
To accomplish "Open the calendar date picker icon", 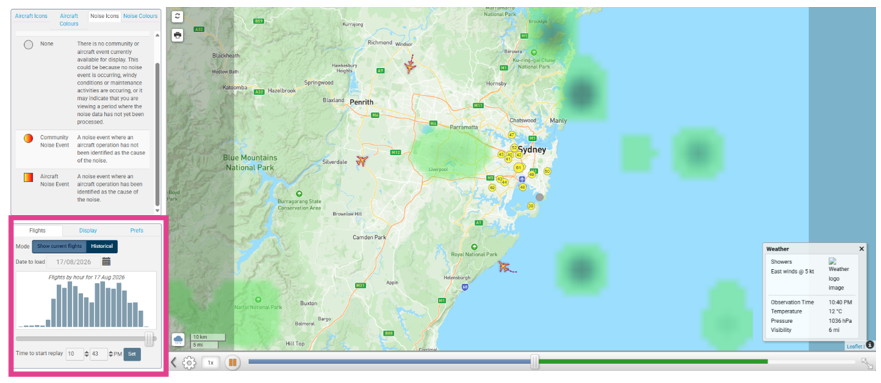I will 106,261.
